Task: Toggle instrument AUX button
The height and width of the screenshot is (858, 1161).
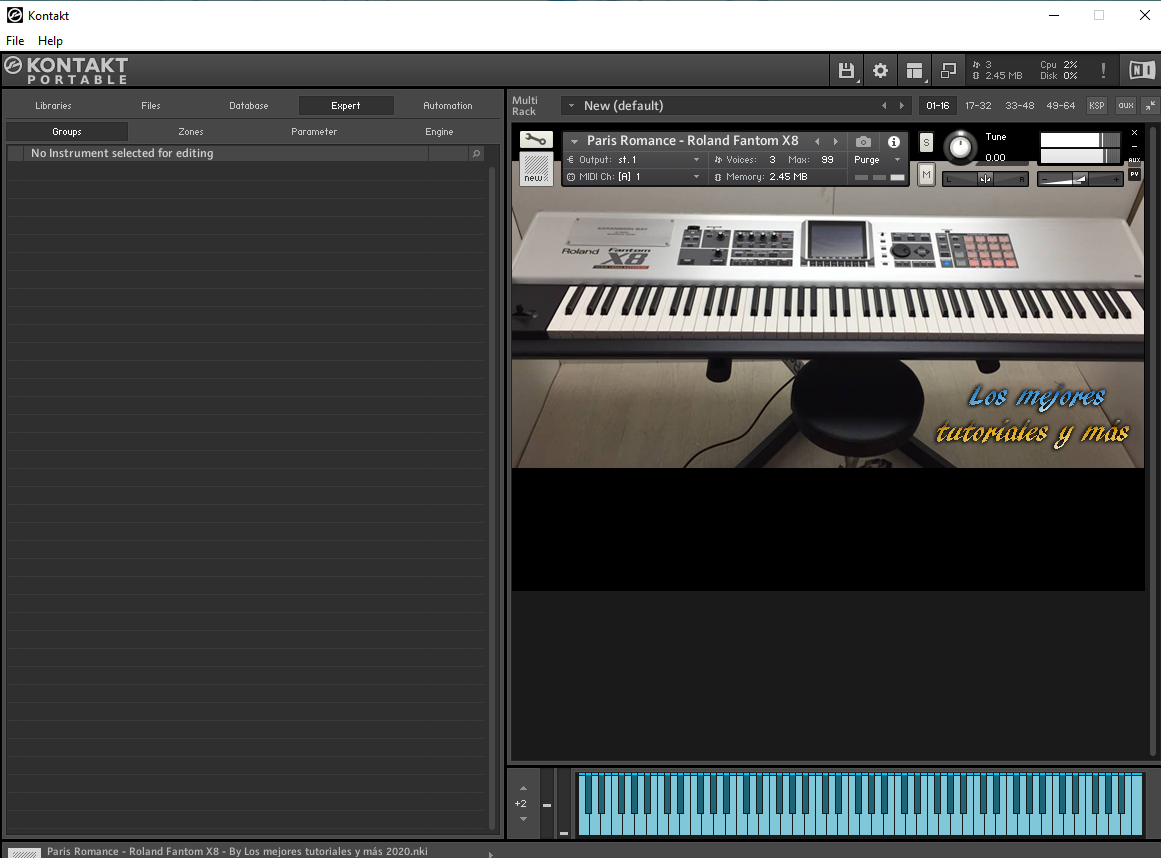Action: click(1134, 160)
